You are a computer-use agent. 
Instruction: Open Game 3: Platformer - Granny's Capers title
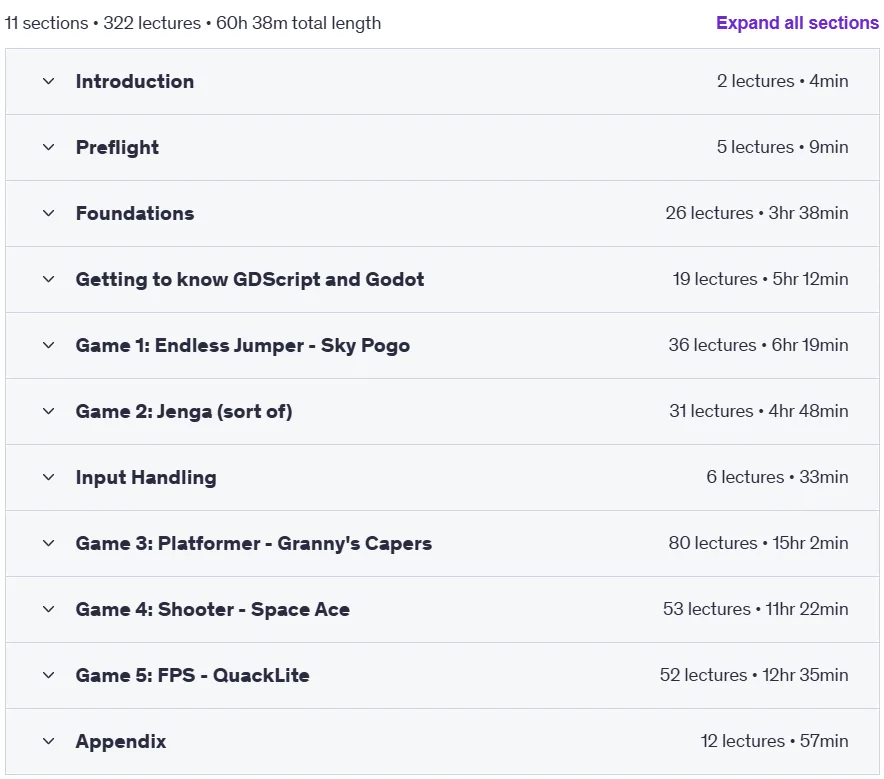(254, 543)
